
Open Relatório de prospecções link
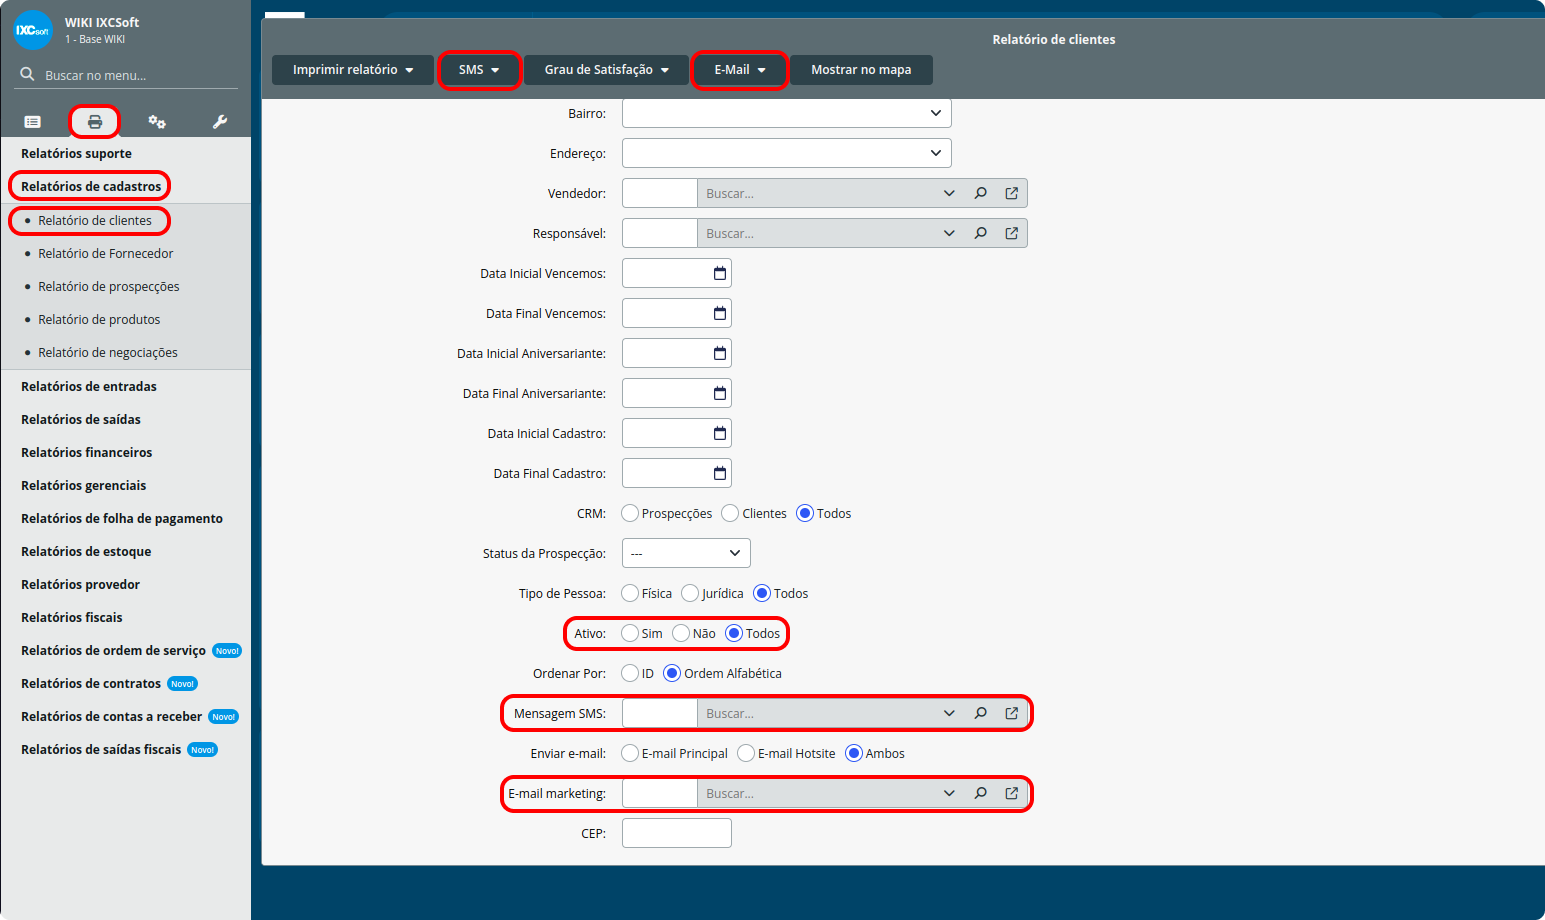click(x=109, y=286)
